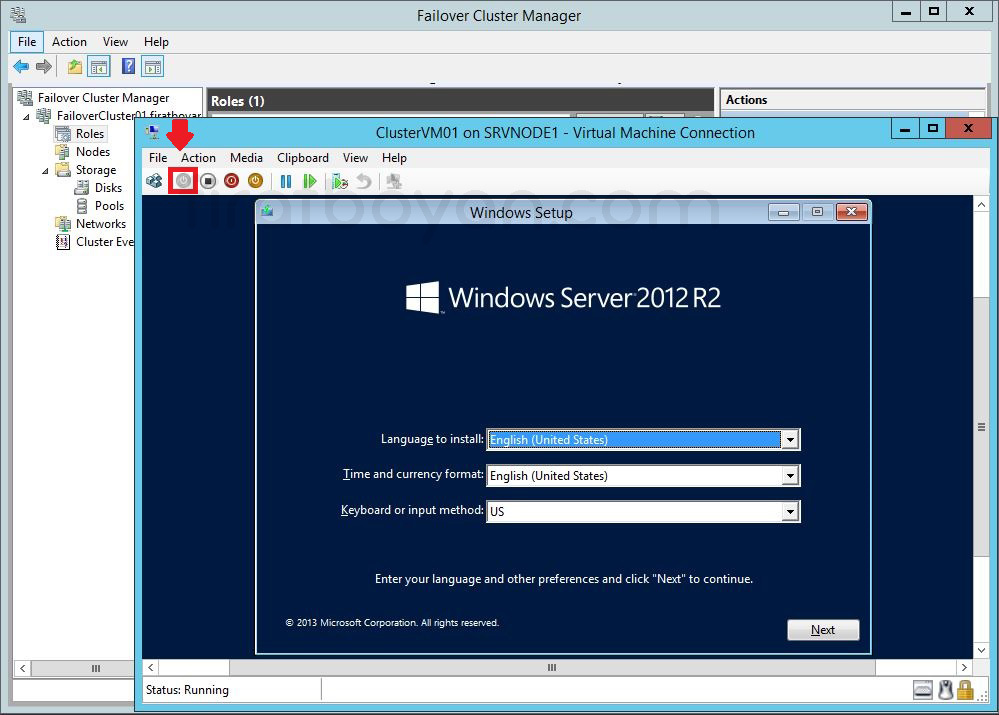Click the VM Connection window title icon
Screen dimensions: 999x715
(x=153, y=133)
